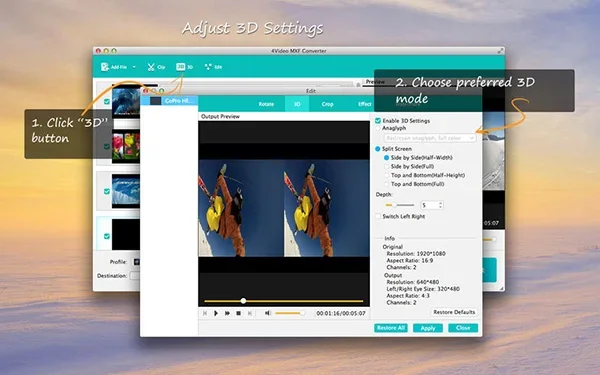
Task: Click the Profile label in main window
Action: [x=118, y=262]
